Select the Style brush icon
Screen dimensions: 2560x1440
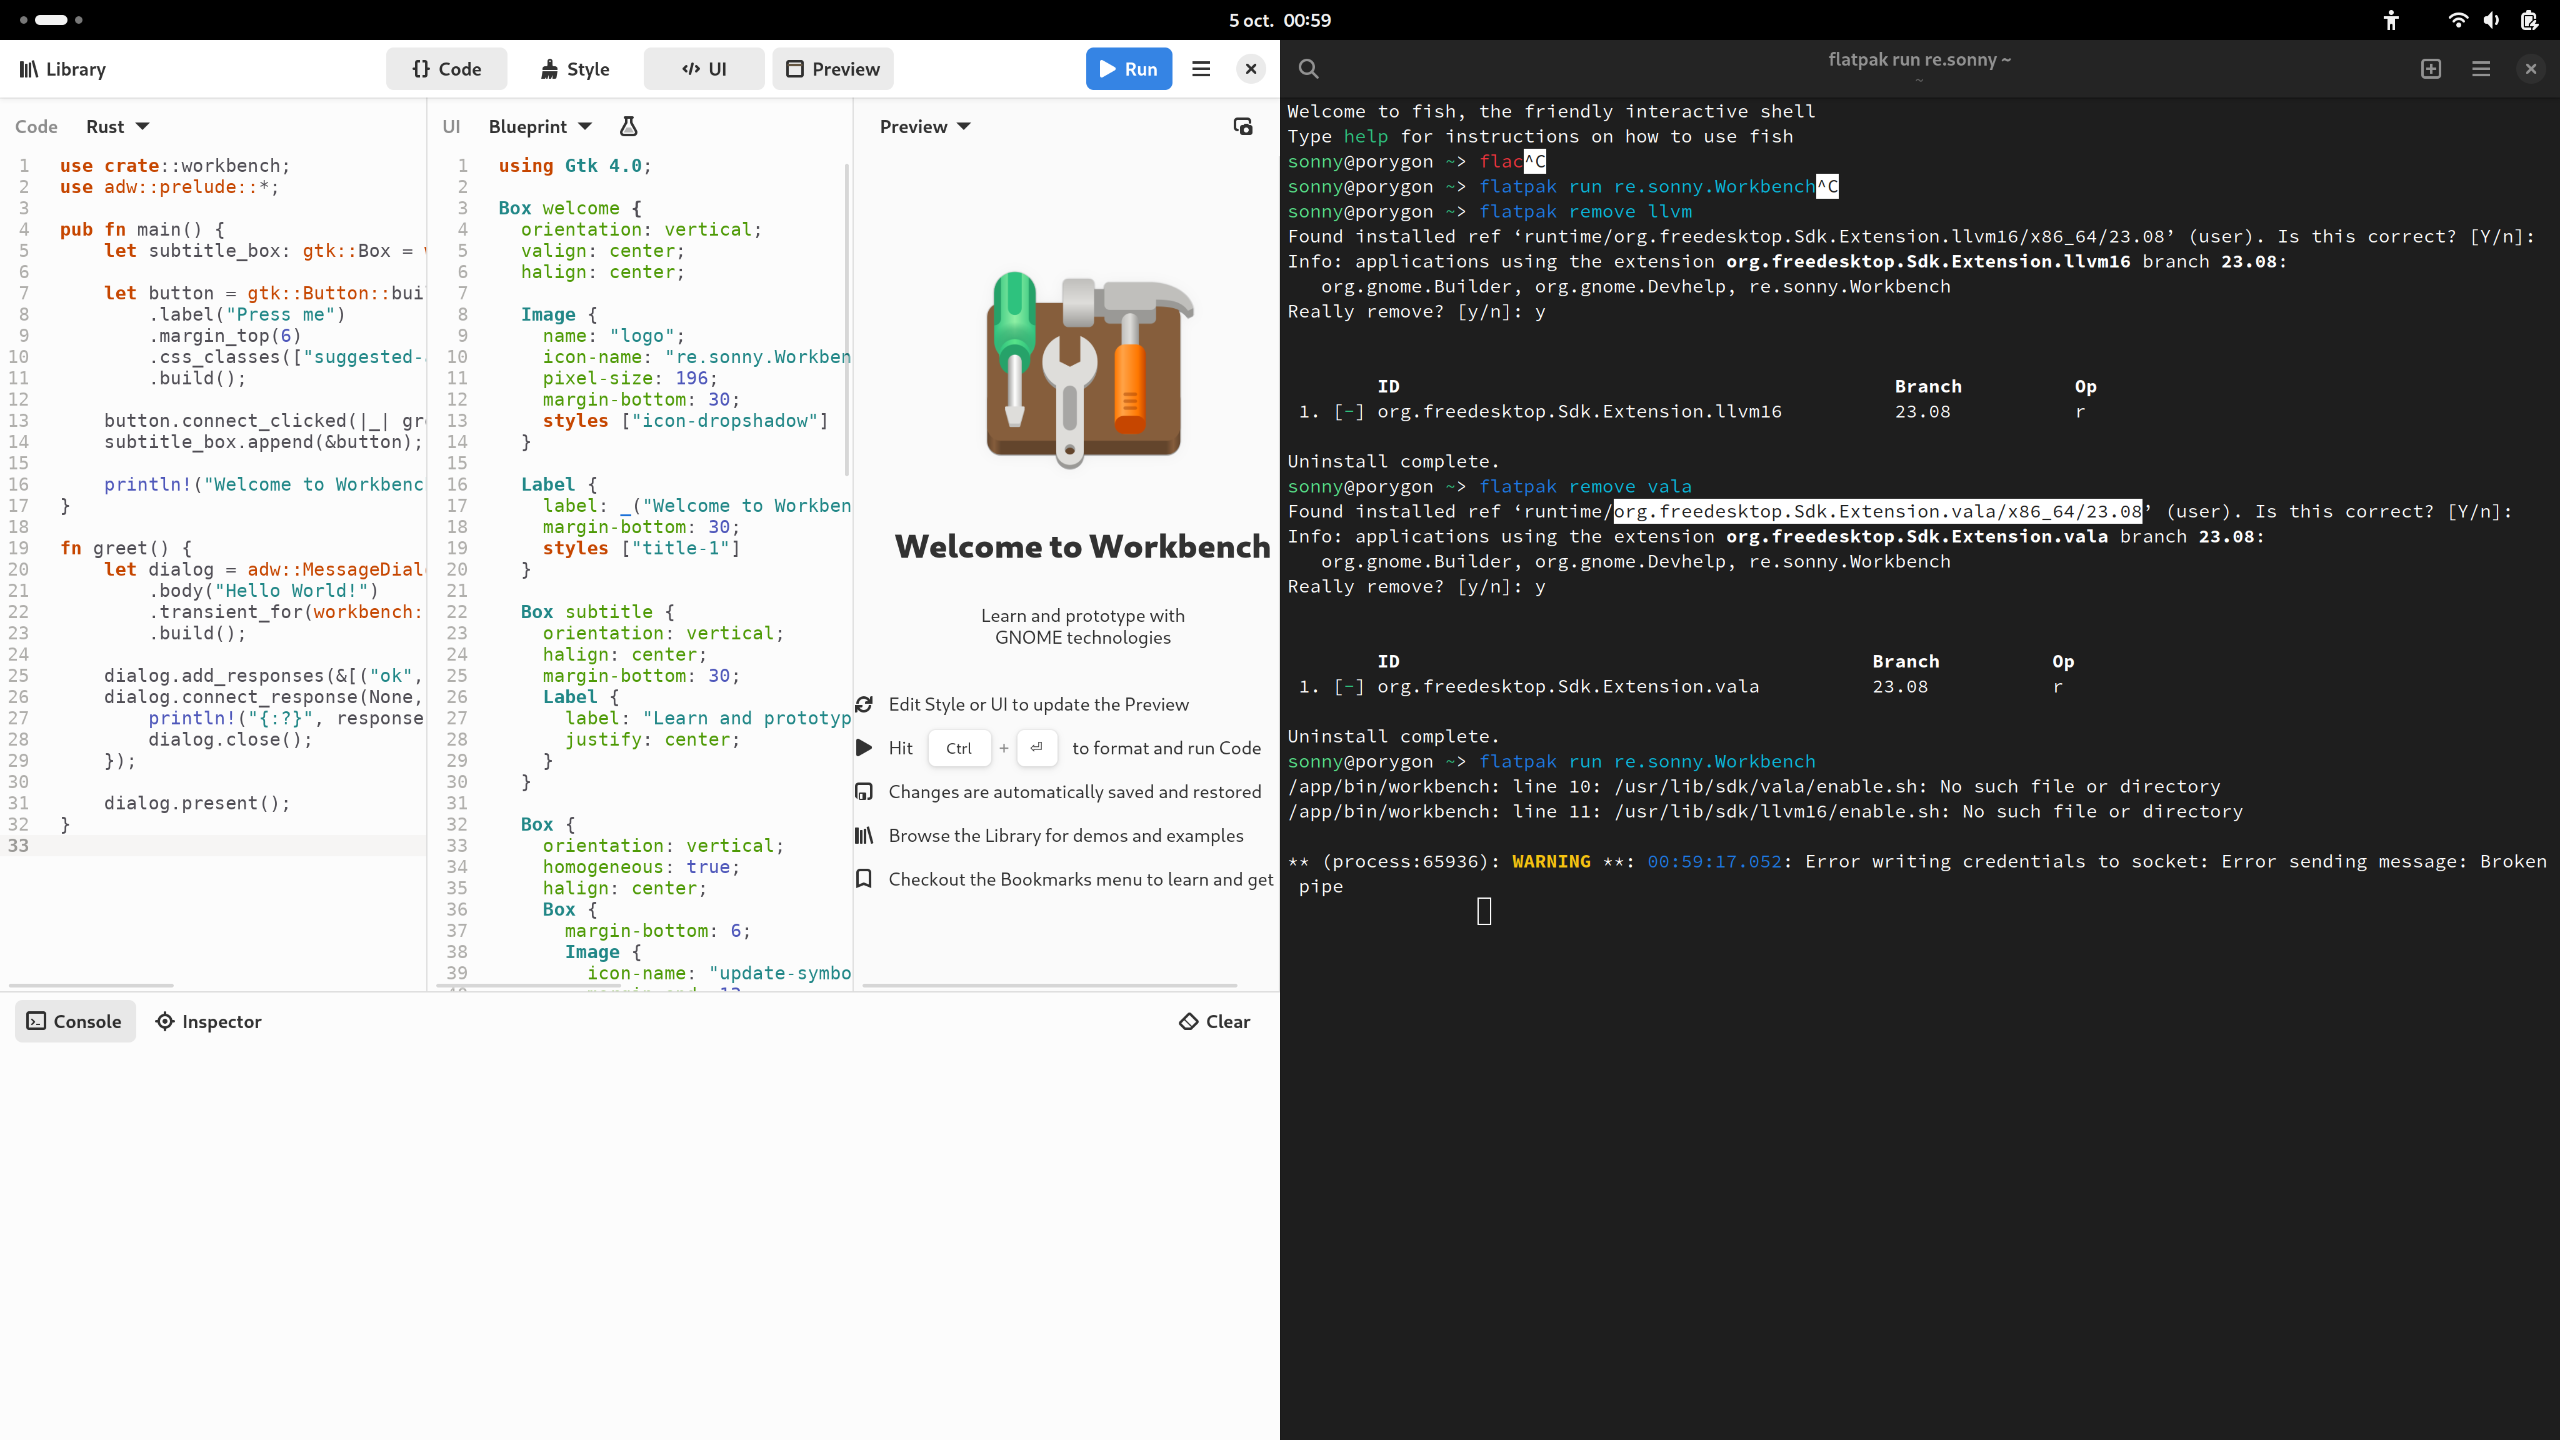[575, 68]
